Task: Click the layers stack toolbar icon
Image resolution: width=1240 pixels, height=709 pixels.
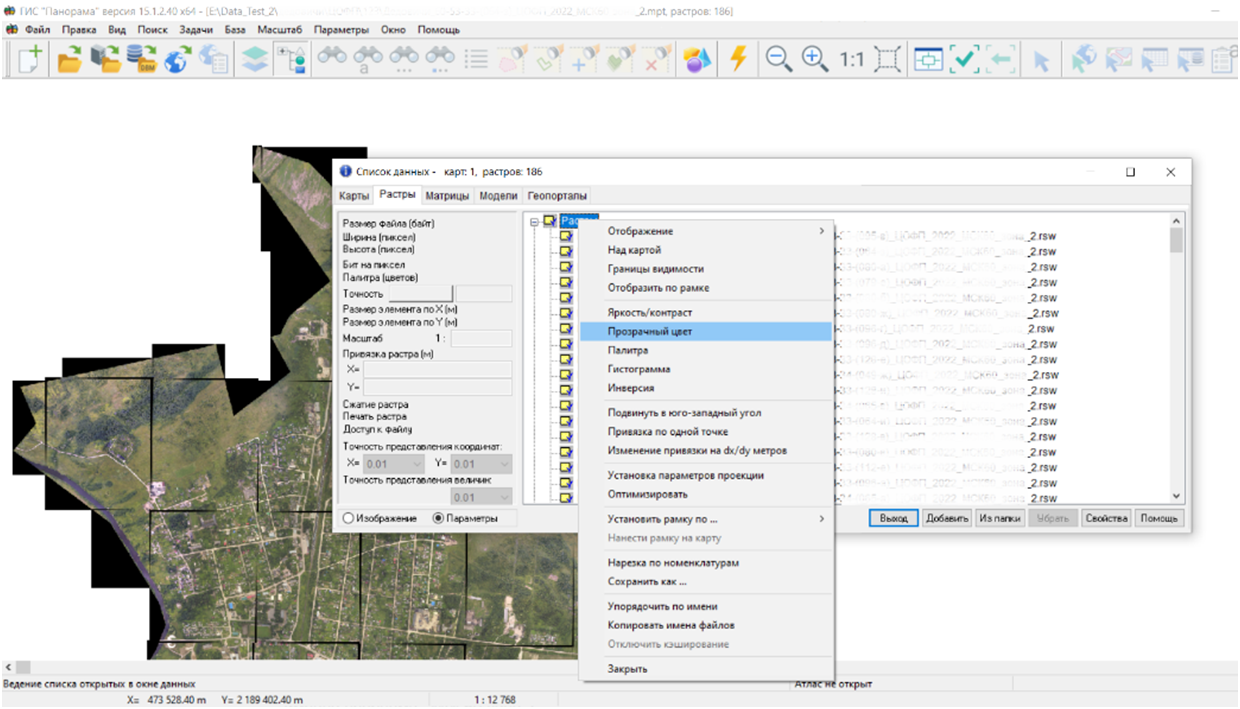Action: pos(256,60)
